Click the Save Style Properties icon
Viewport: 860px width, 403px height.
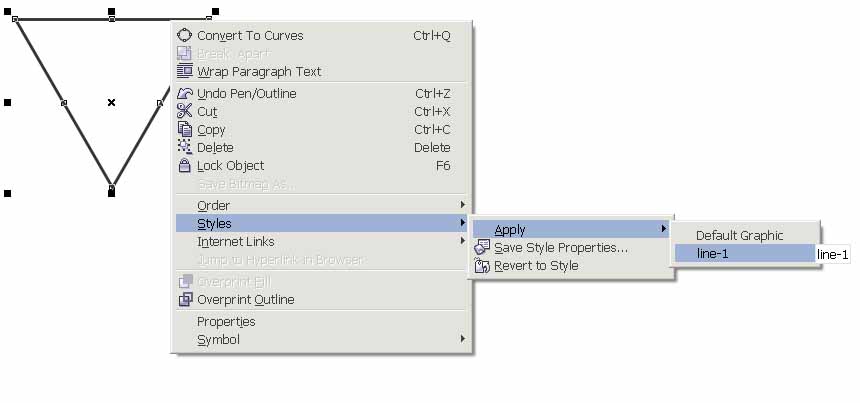[x=482, y=247]
